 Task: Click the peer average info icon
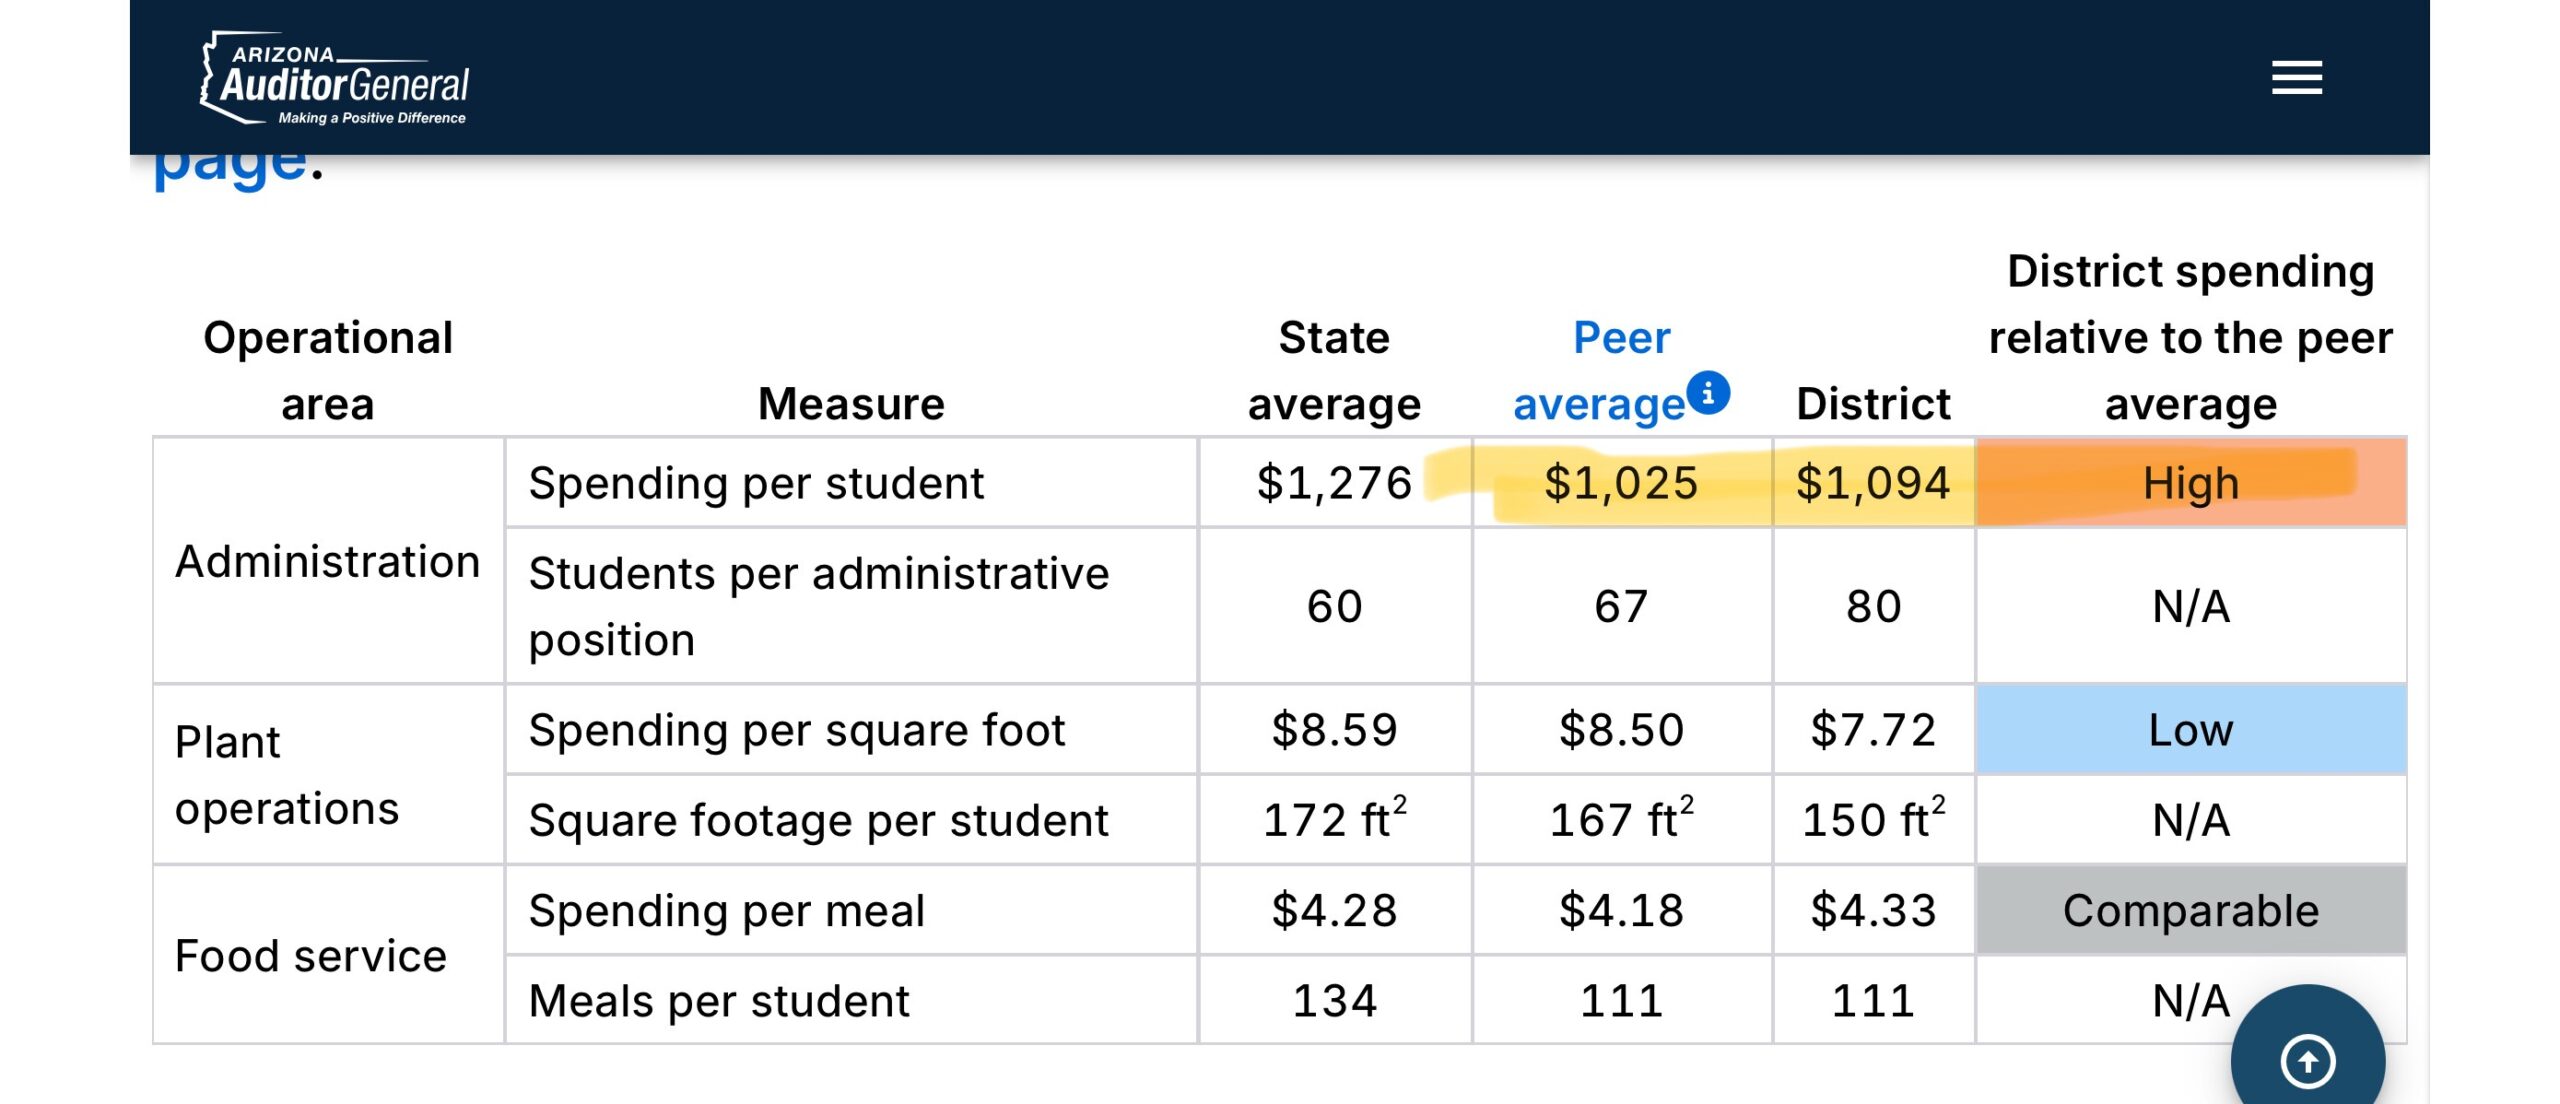pos(1708,393)
